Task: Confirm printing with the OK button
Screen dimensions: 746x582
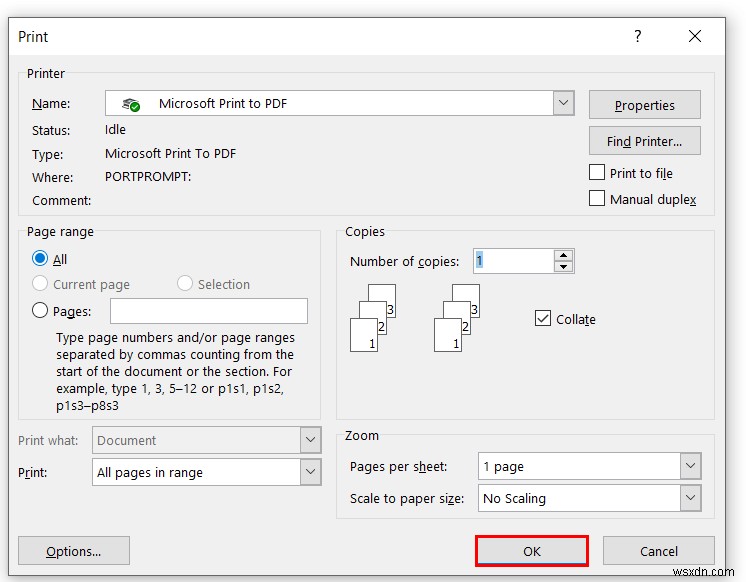Action: pyautogui.click(x=531, y=551)
